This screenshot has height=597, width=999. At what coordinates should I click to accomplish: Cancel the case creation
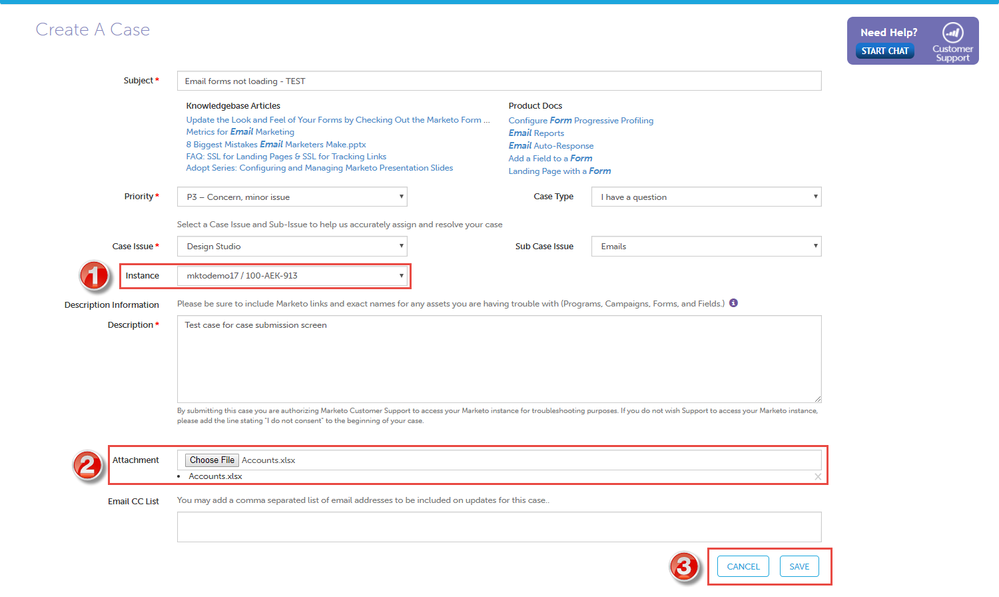[x=743, y=566]
